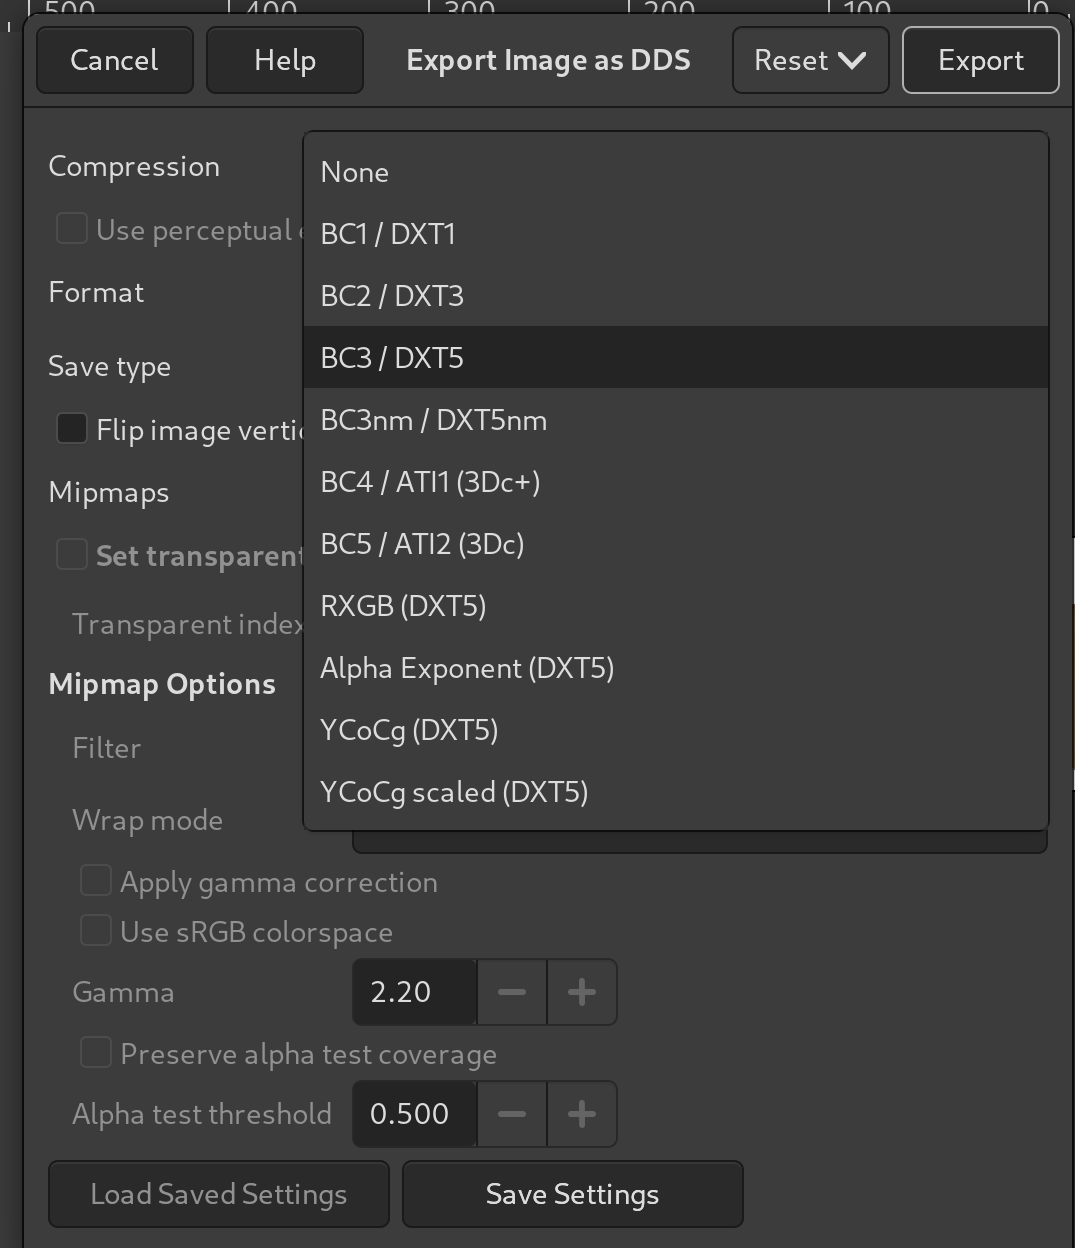Click the Export button
The width and height of the screenshot is (1075, 1248).
(980, 60)
